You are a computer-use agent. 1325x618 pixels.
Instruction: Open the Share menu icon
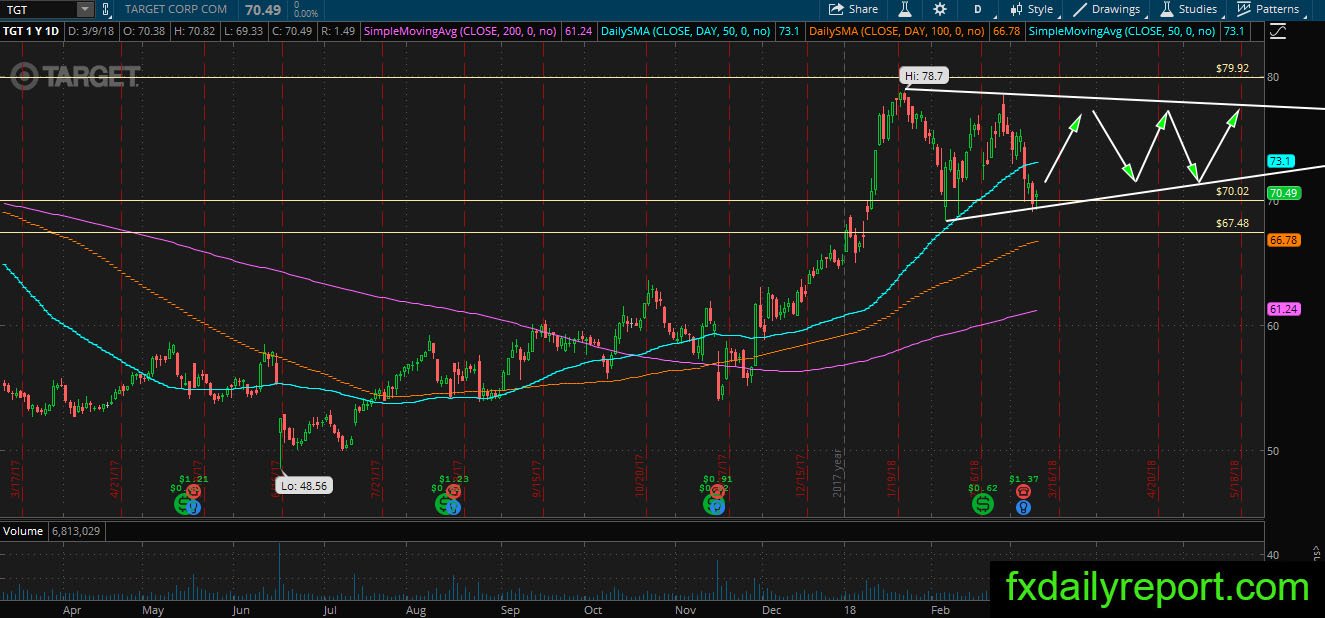coord(836,9)
